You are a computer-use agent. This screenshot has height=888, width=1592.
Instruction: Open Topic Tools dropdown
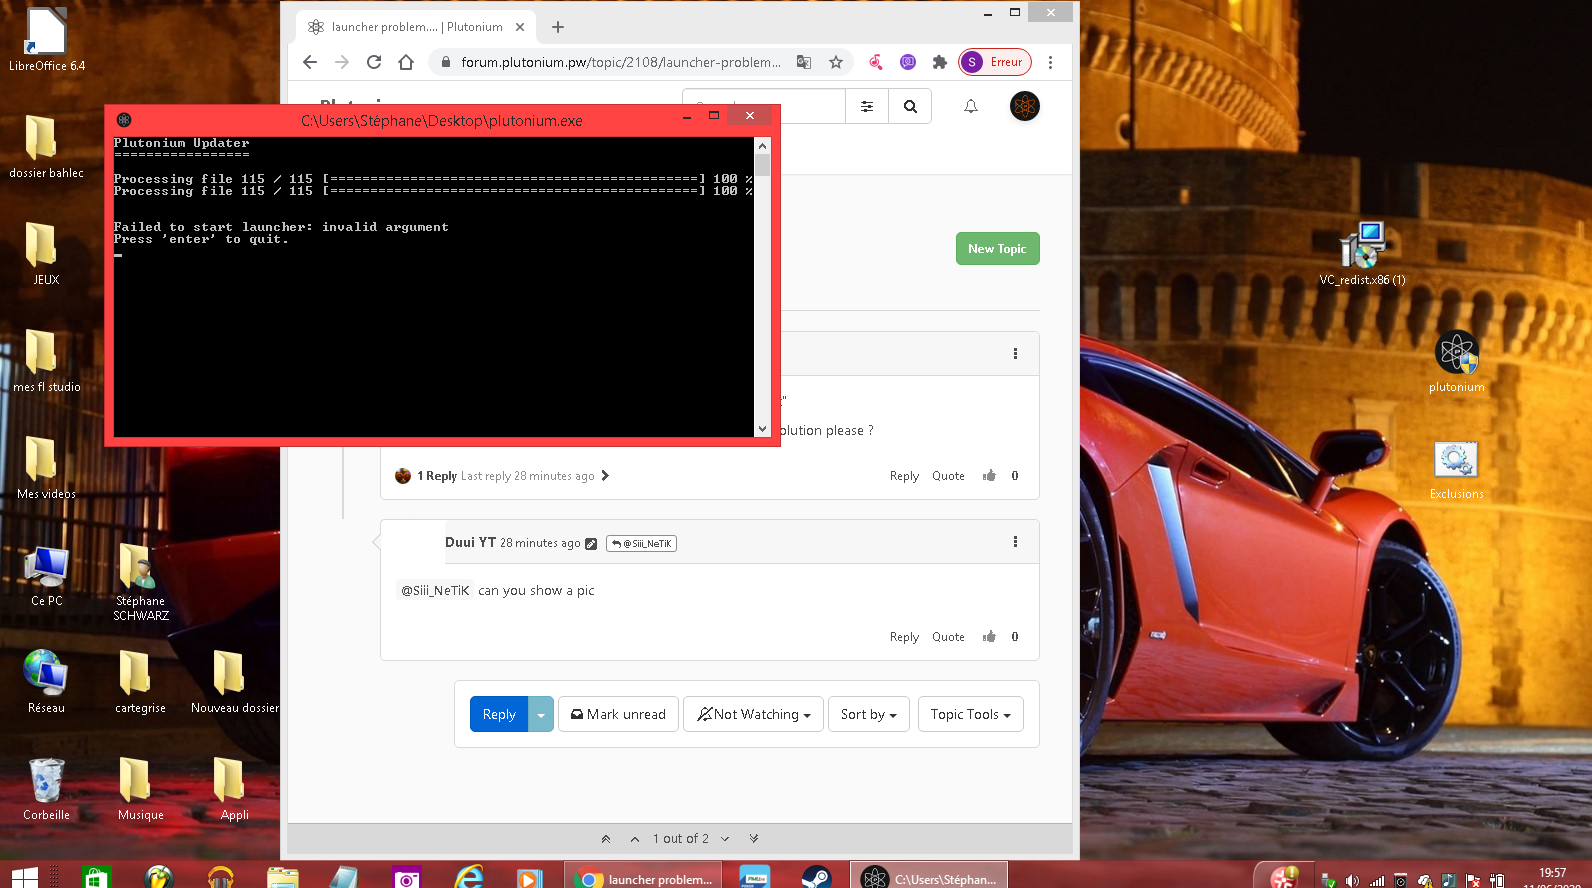point(970,714)
